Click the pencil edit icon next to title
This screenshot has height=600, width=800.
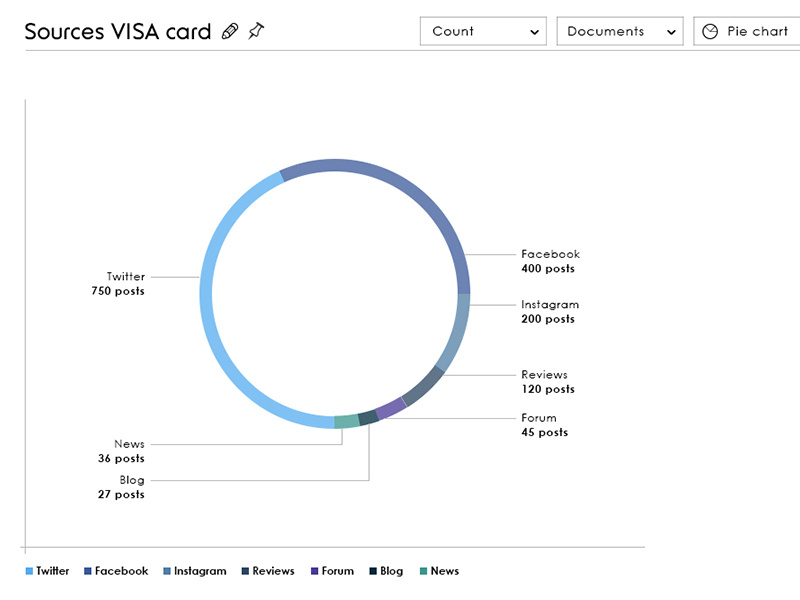point(229,31)
